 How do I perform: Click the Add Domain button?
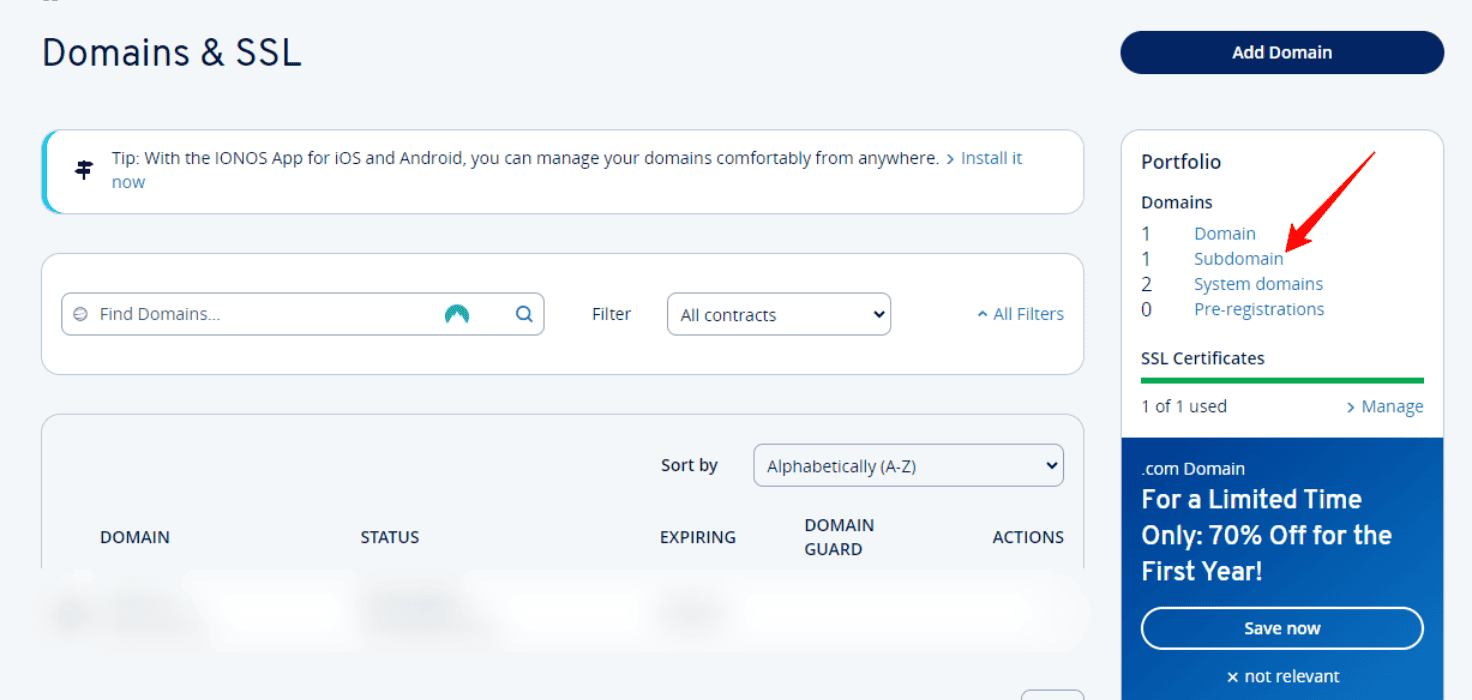(x=1281, y=52)
